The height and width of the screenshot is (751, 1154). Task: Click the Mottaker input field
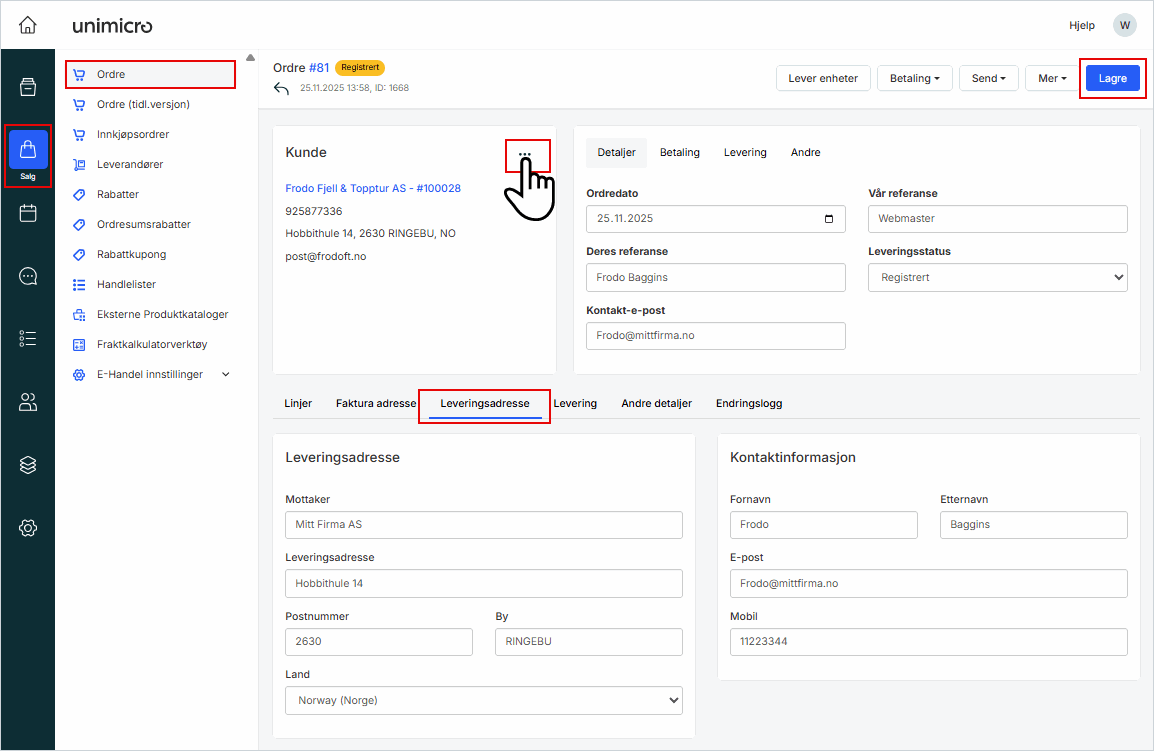click(x=483, y=525)
